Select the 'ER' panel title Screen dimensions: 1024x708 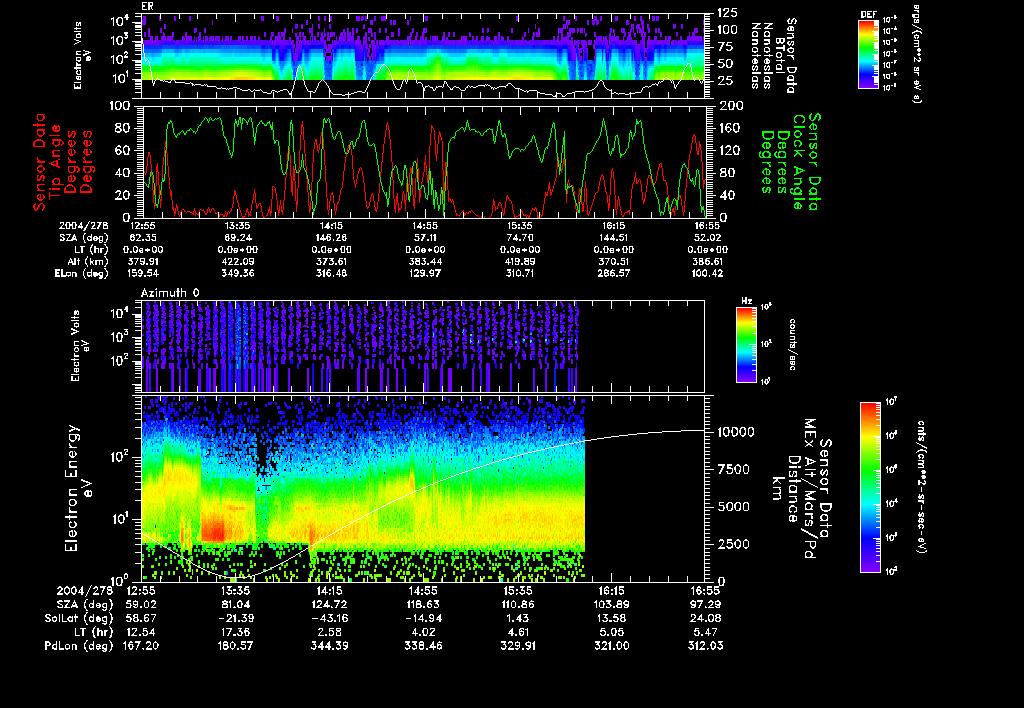coord(147,7)
